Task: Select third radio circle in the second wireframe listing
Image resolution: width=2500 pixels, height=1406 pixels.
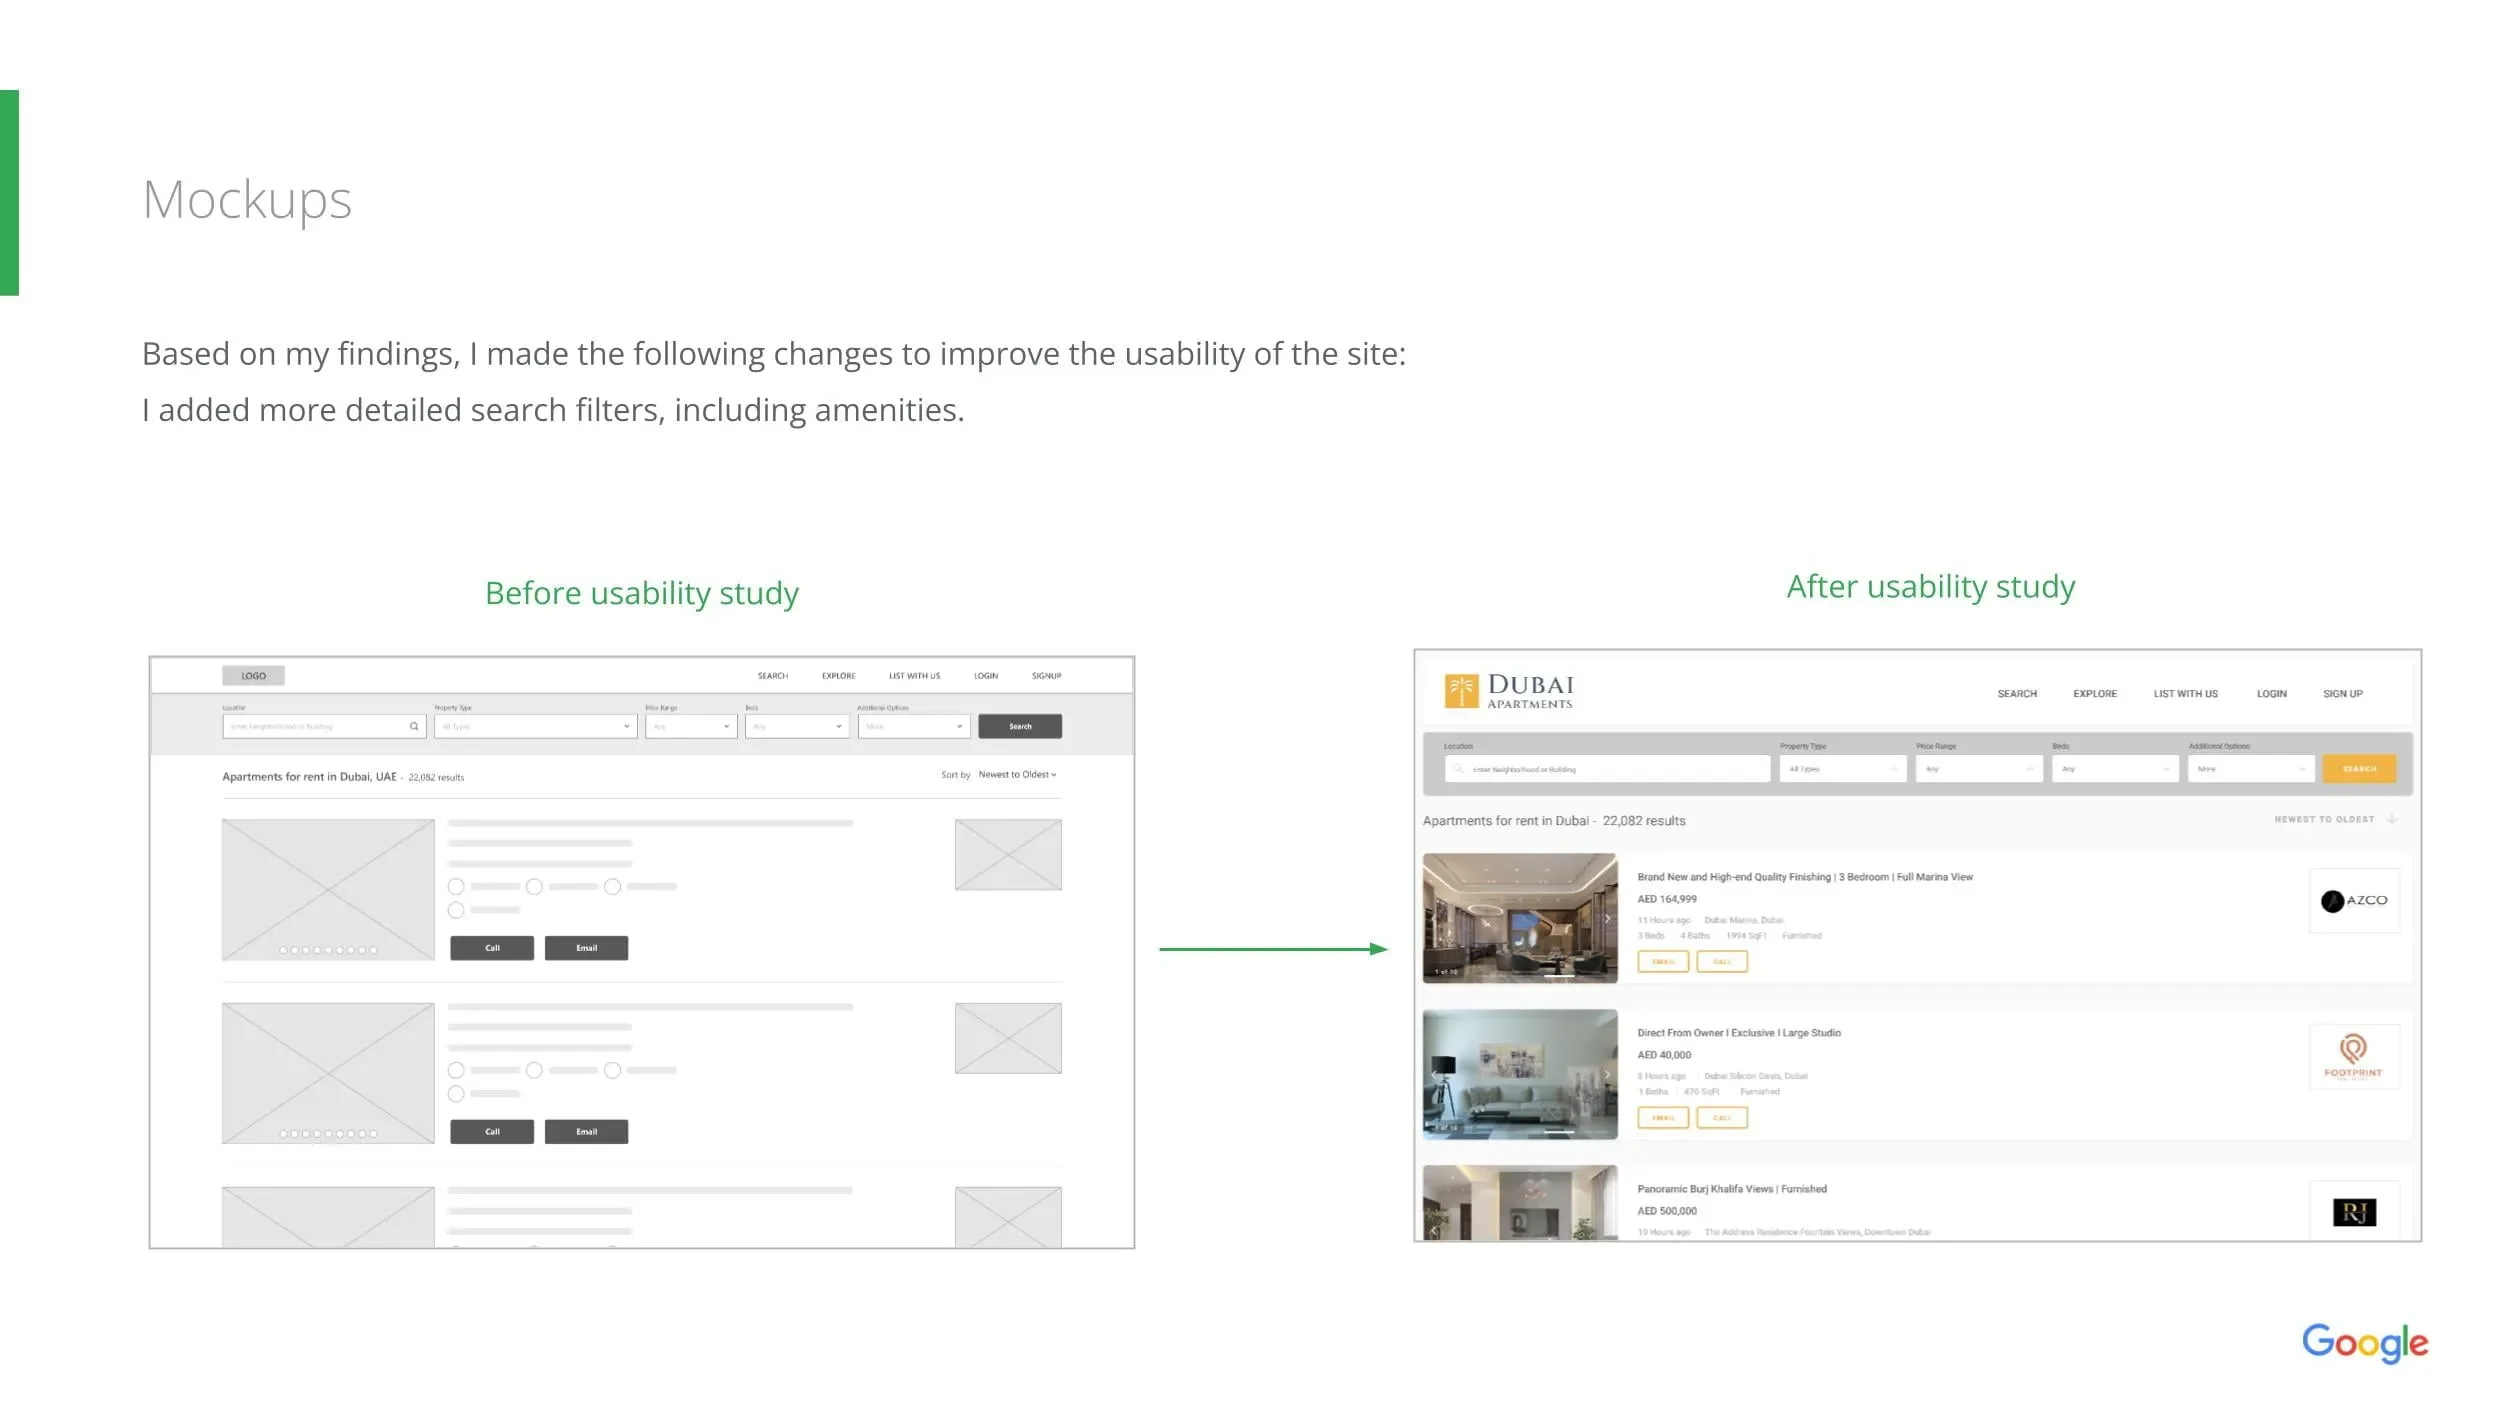Action: point(612,1070)
